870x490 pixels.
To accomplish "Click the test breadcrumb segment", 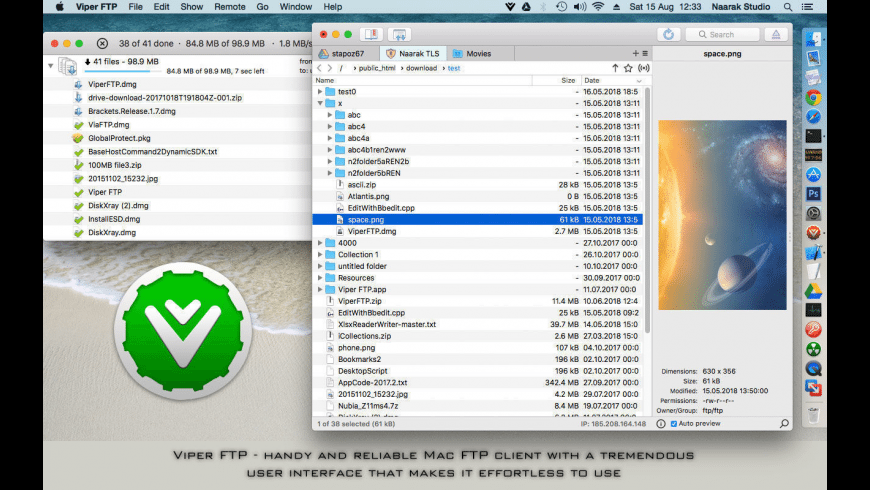I will tap(454, 68).
